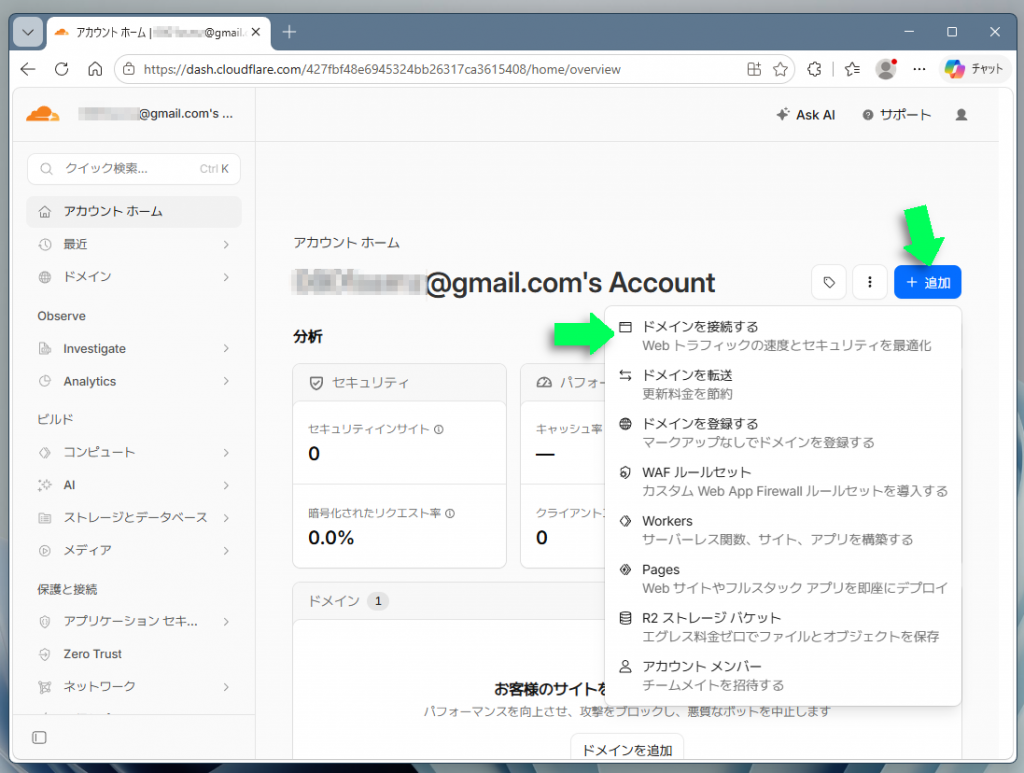
Task: Click the Analytics clock icon in sidebar
Action: (x=44, y=381)
